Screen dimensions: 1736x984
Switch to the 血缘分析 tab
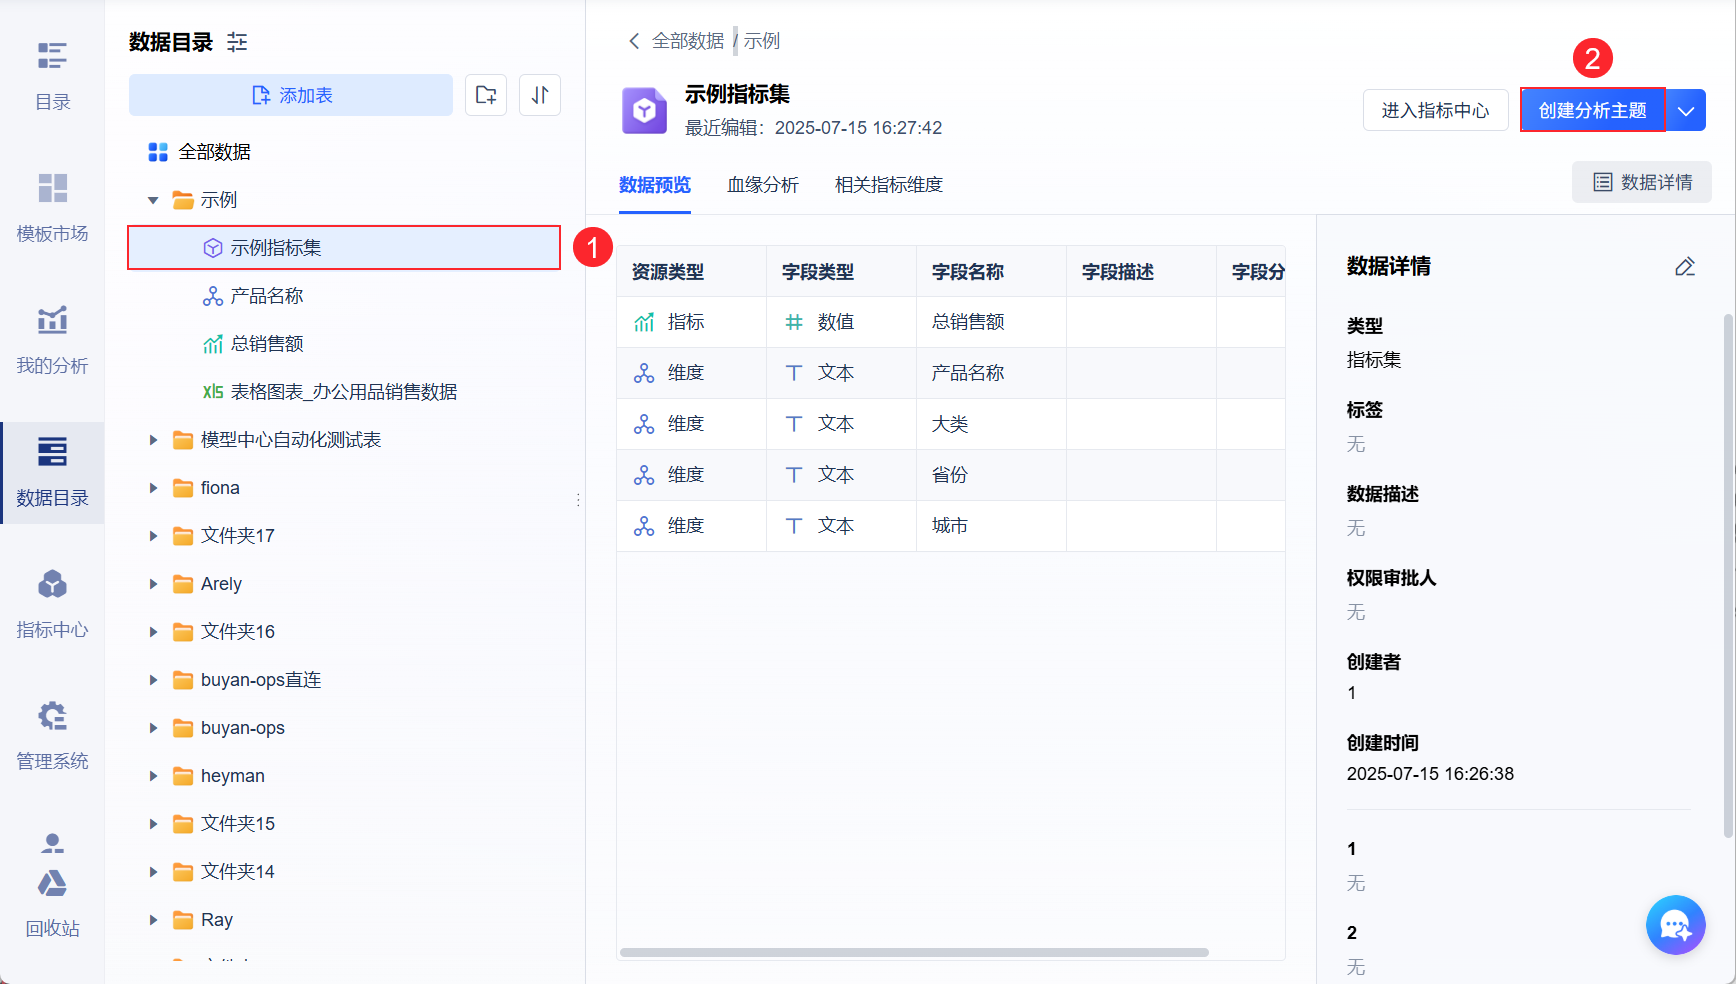762,185
